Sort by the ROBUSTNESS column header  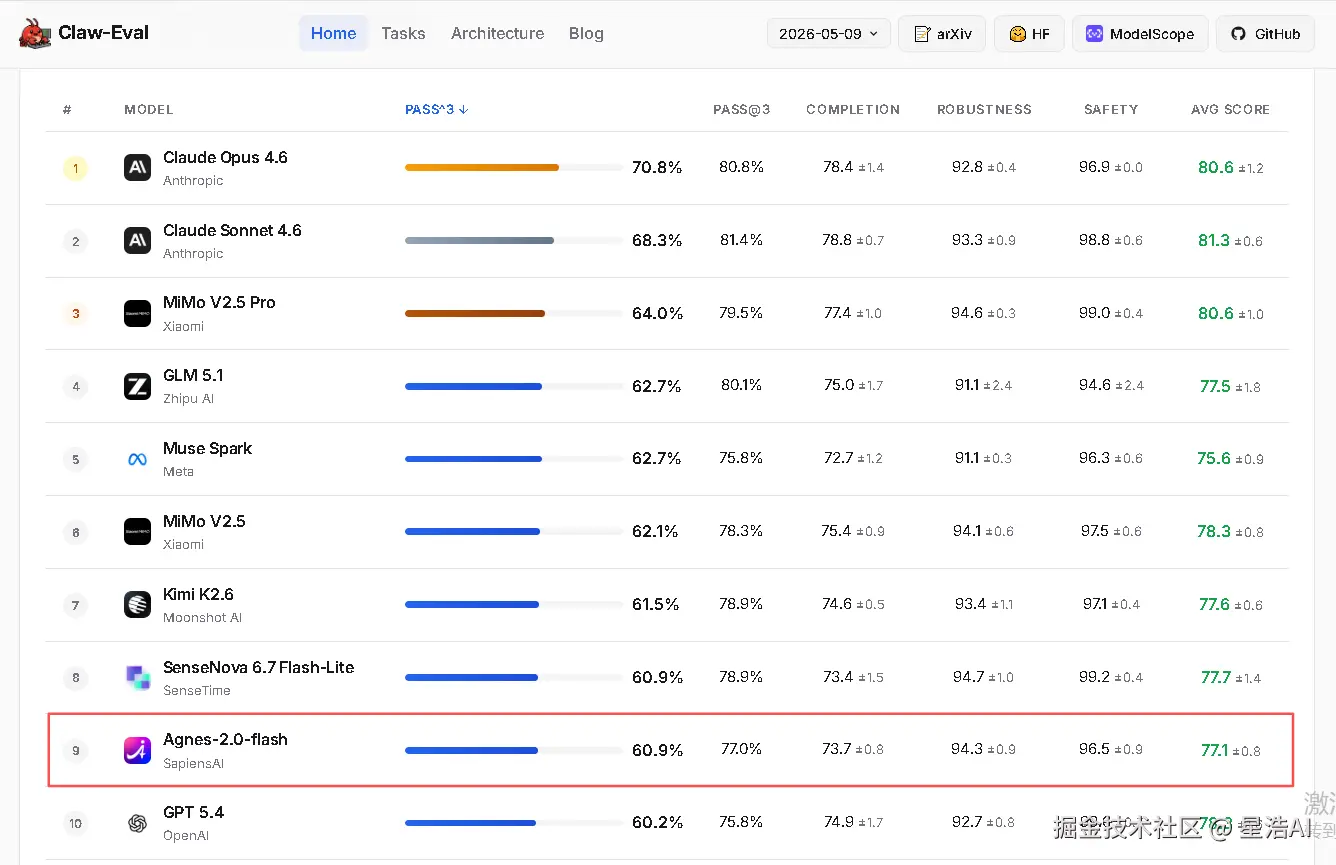984,109
